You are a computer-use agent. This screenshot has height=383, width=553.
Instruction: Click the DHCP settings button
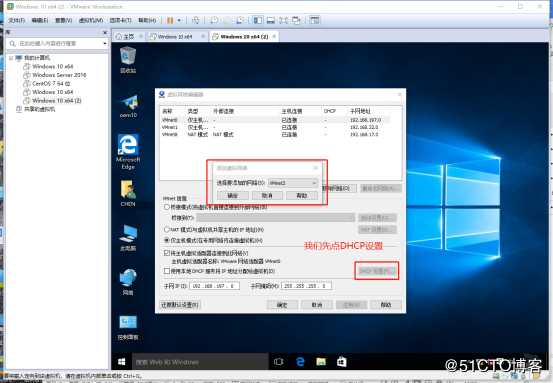click(376, 271)
